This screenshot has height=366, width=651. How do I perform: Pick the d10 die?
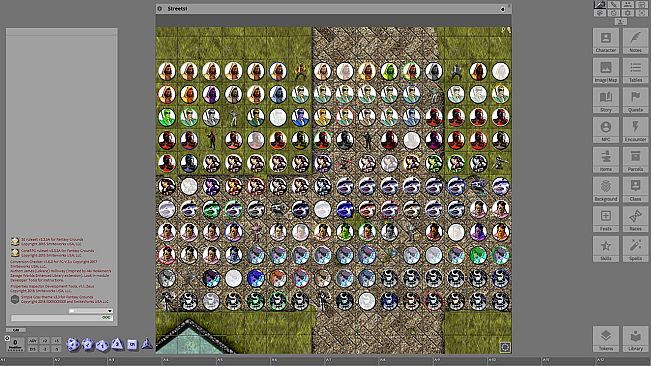[x=102, y=345]
